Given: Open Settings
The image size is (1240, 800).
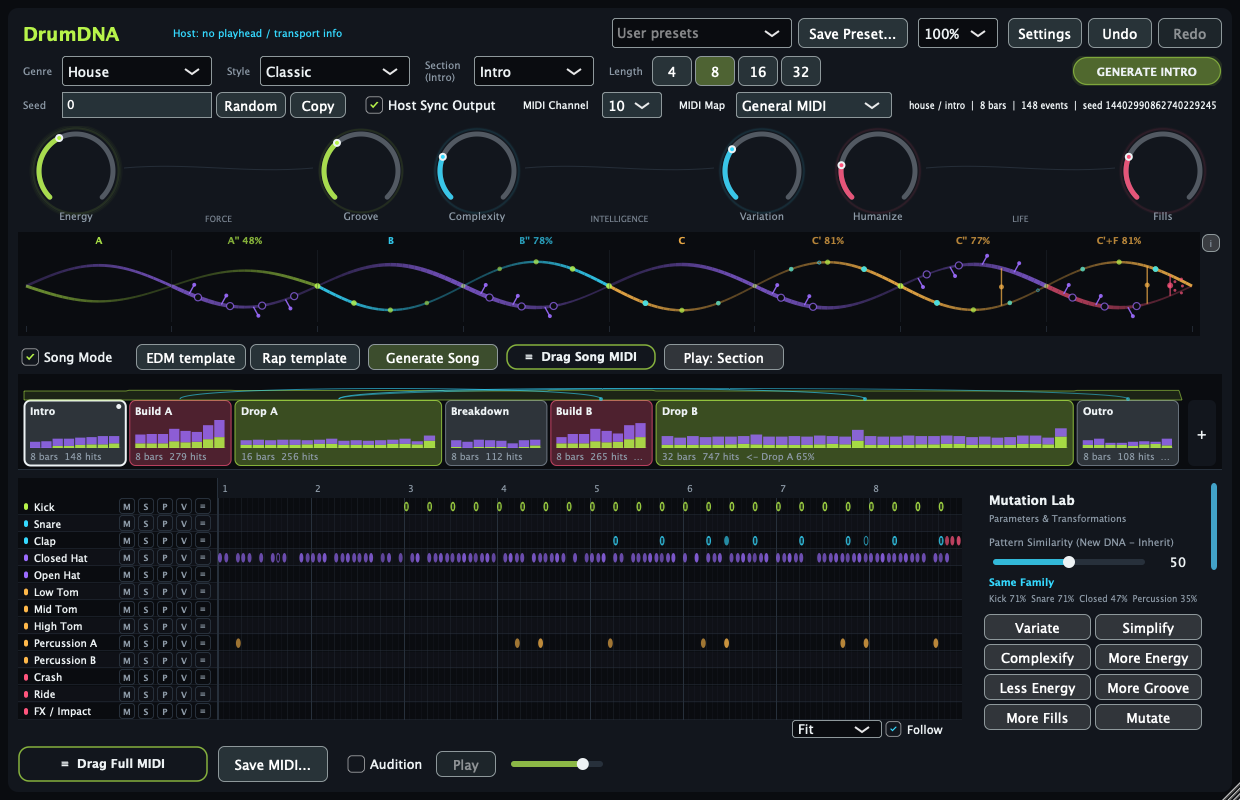Looking at the screenshot, I should pos(1044,33).
